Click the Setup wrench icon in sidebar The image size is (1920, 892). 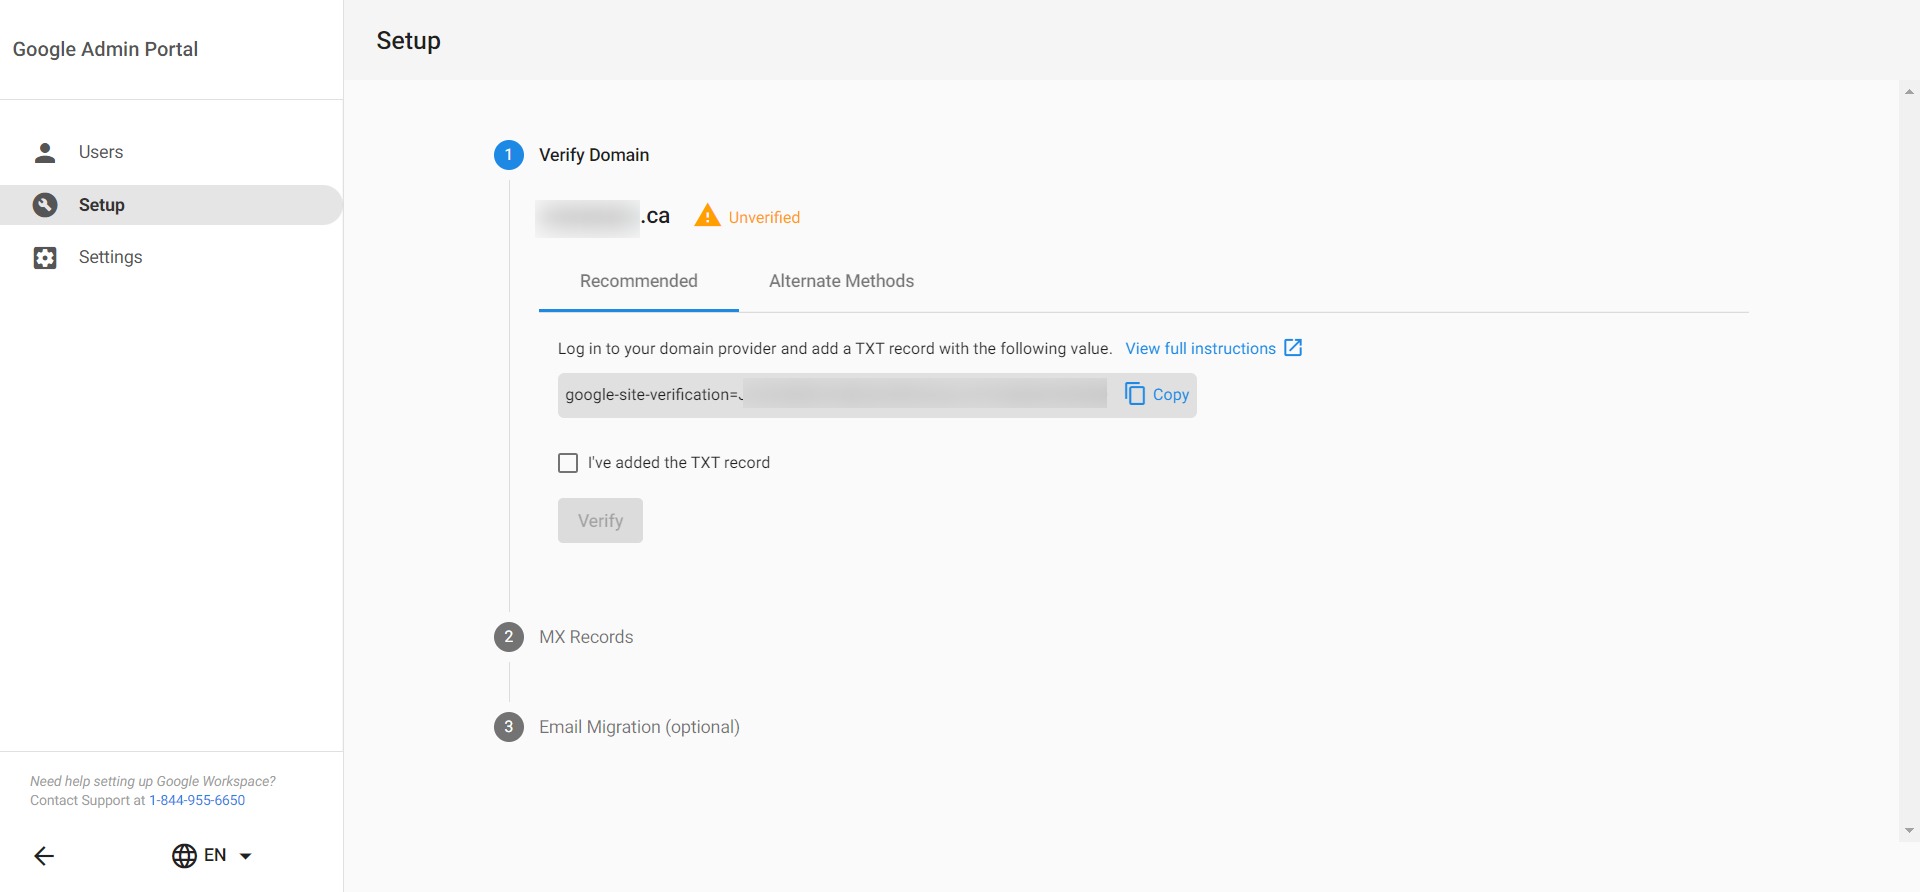45,205
